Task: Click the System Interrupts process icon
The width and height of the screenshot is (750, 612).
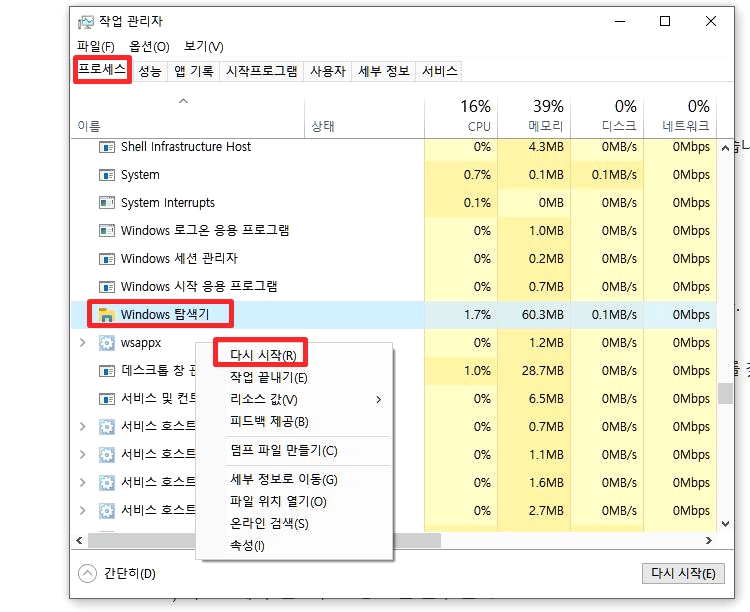Action: tap(106, 203)
